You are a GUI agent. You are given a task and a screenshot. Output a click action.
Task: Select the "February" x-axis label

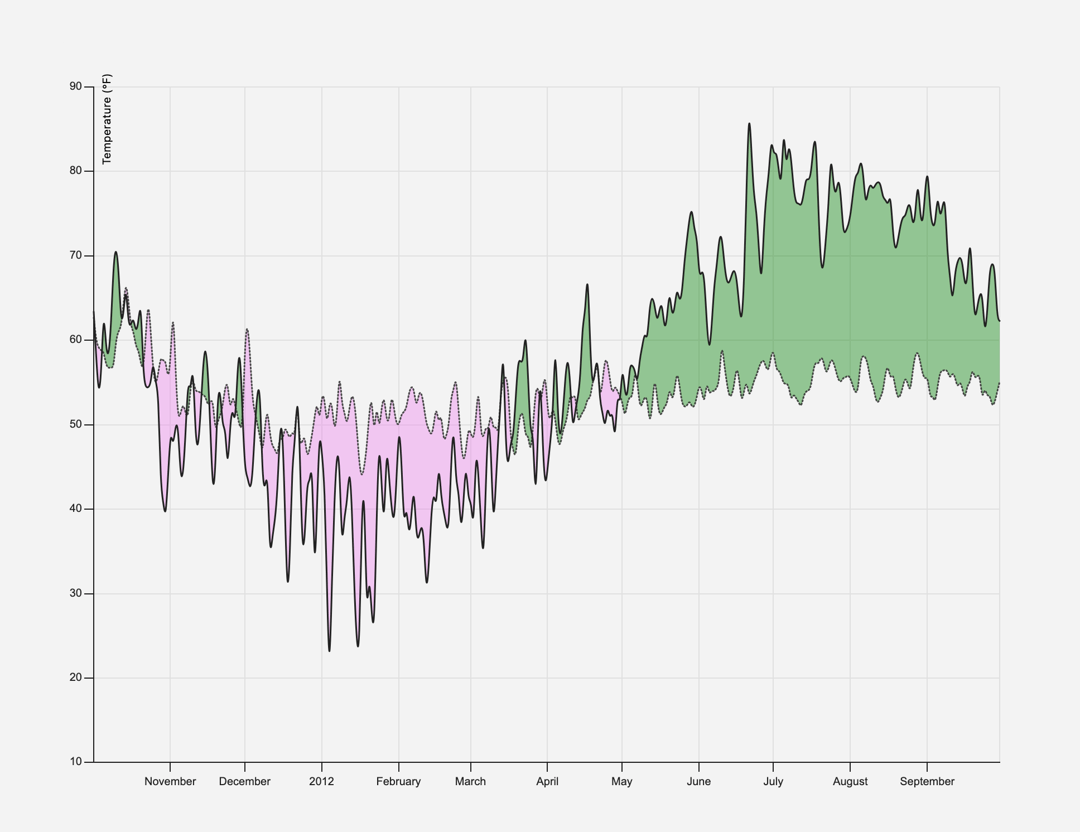pos(398,782)
